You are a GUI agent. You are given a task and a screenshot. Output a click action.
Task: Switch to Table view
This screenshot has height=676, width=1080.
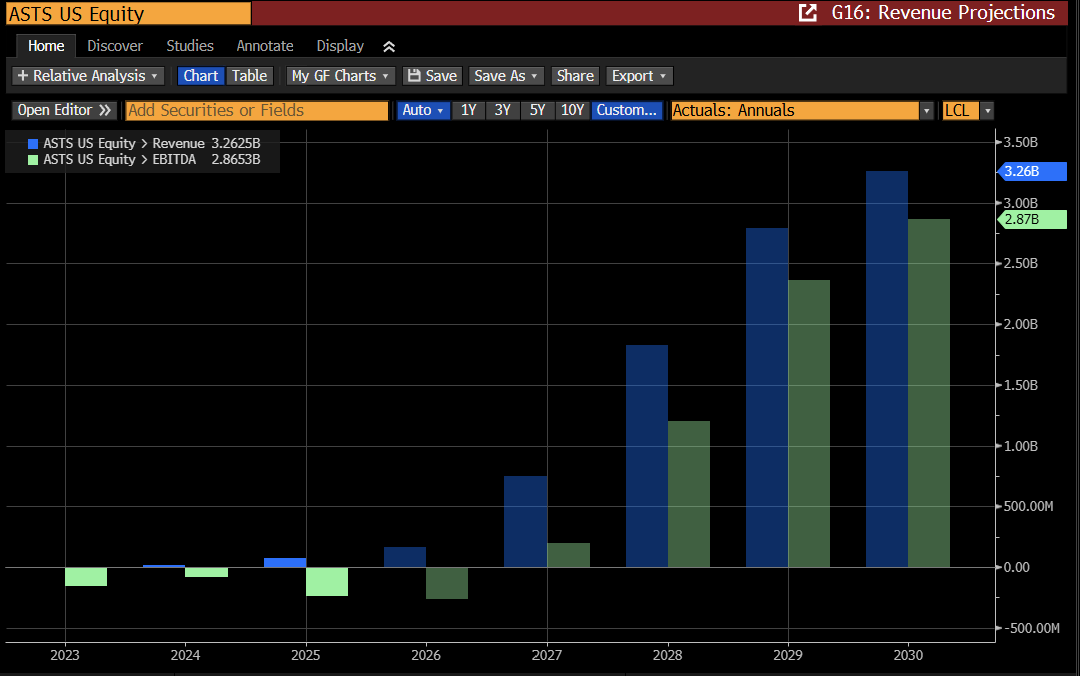pyautogui.click(x=249, y=76)
